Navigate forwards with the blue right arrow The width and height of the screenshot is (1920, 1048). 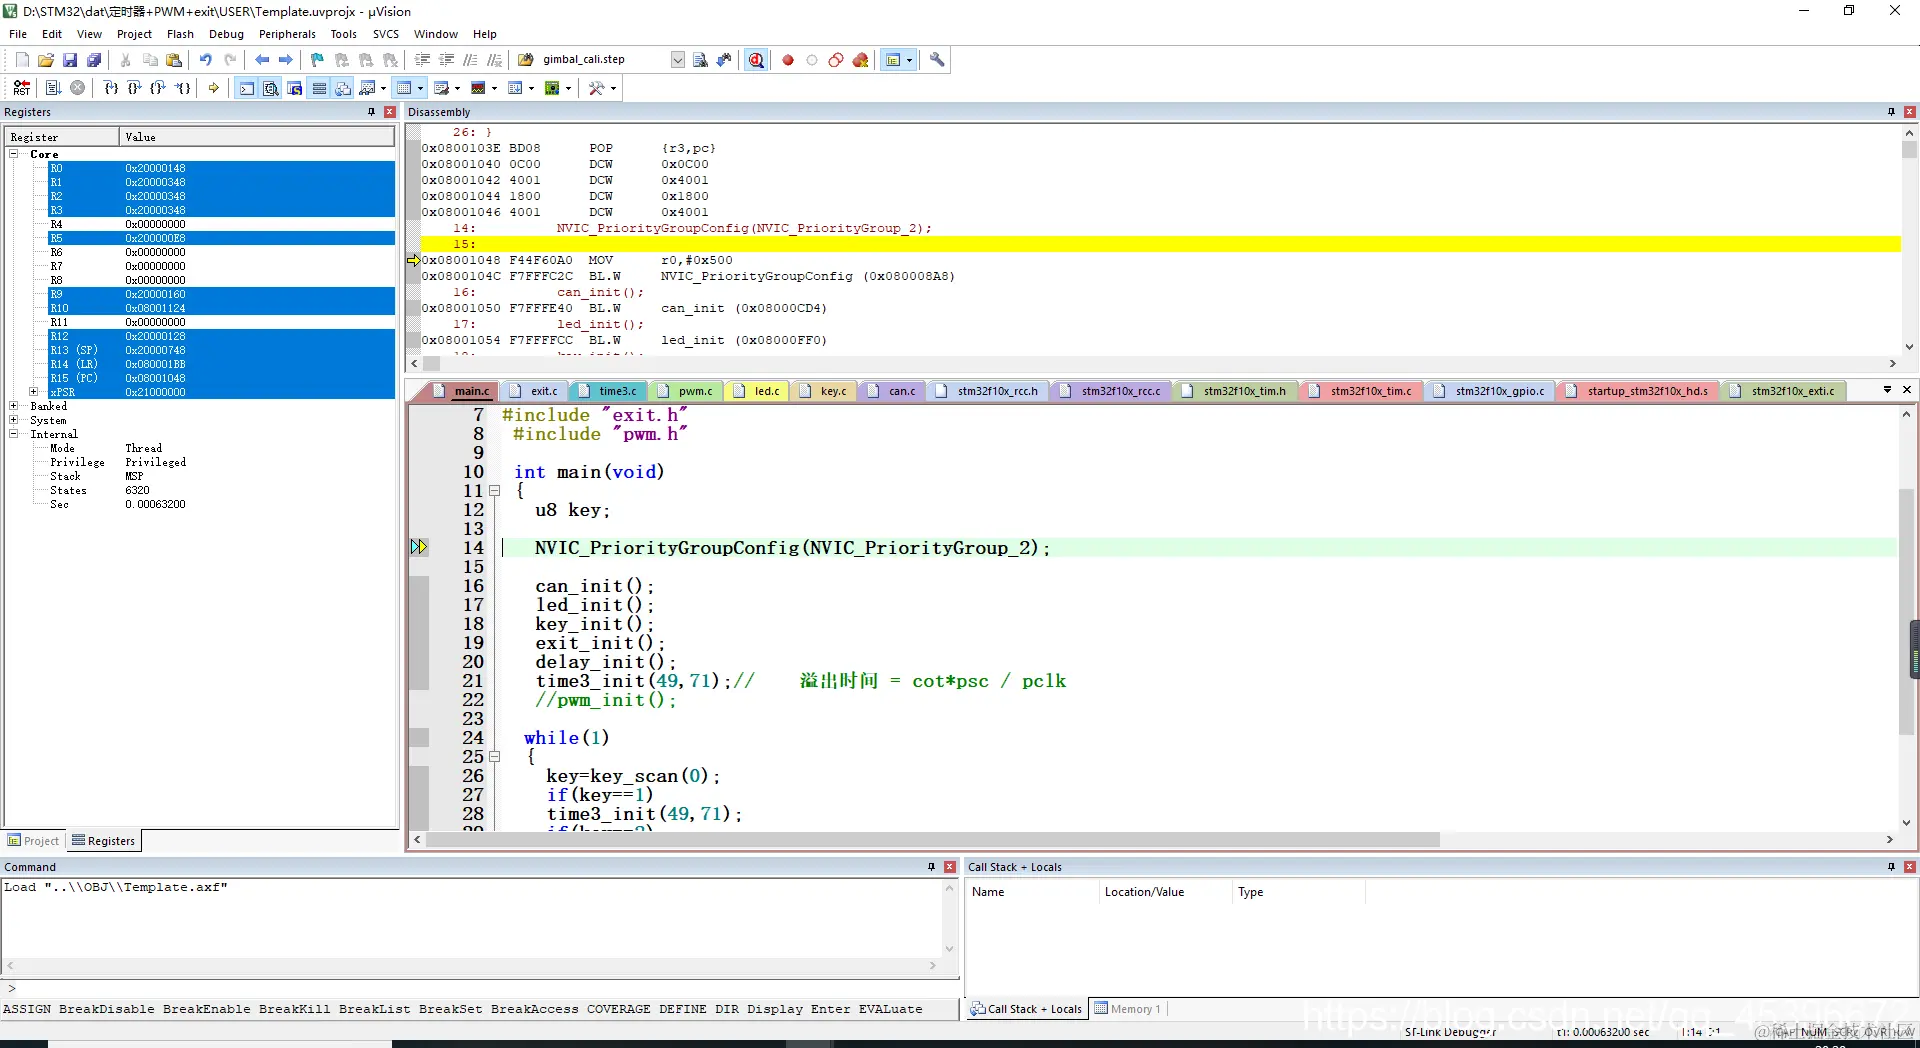click(x=286, y=60)
